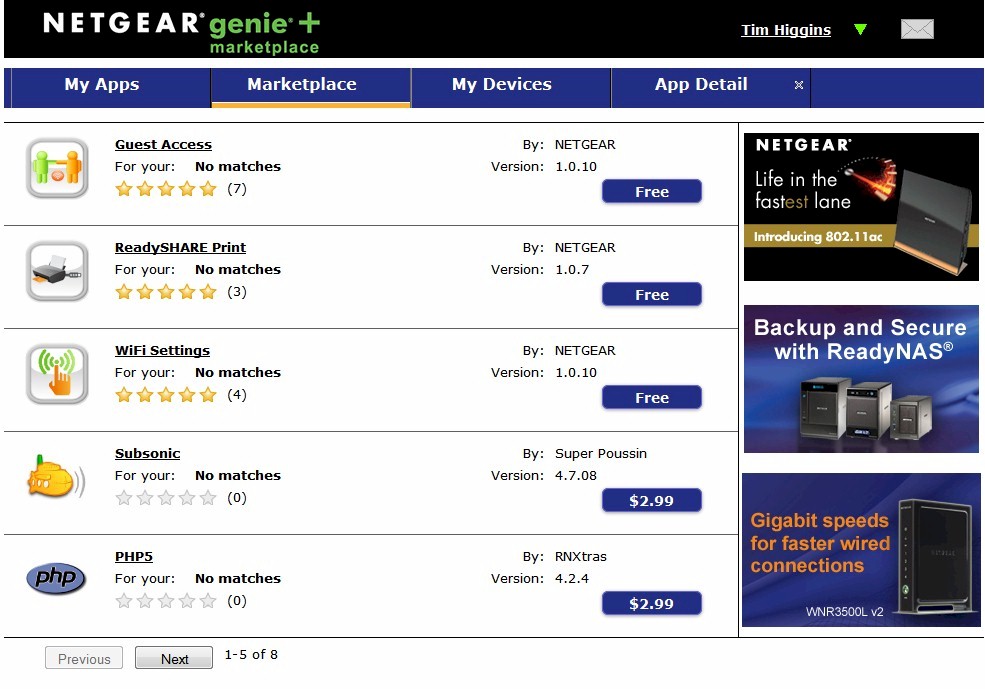Close the App Detail tab
985x689 pixels.
pos(798,85)
